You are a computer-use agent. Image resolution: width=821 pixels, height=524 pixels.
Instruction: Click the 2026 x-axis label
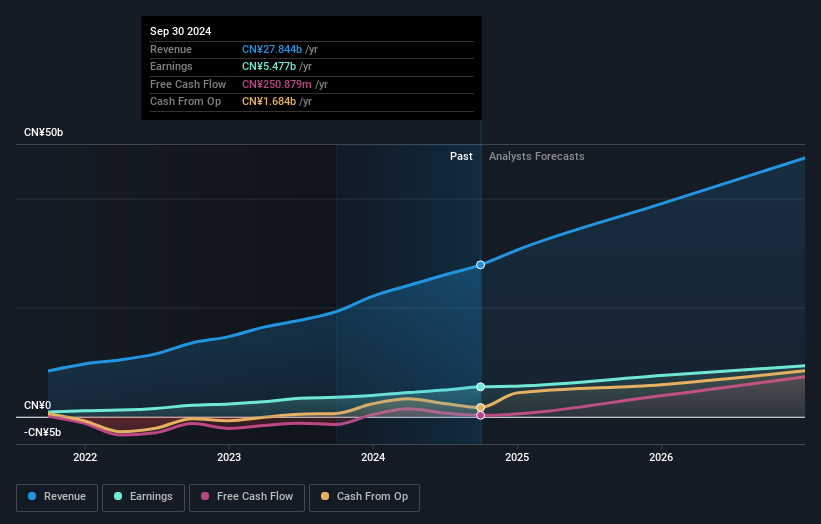(661, 457)
